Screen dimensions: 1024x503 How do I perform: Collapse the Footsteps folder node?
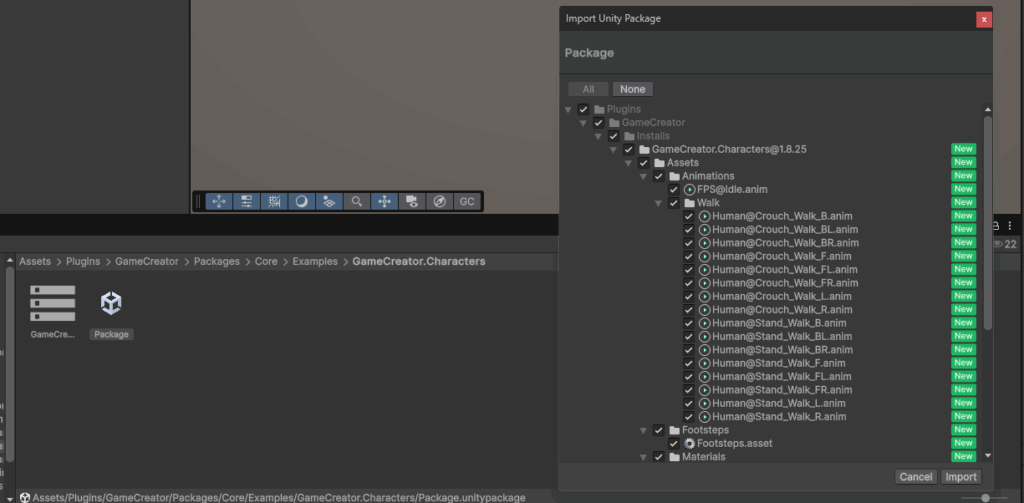click(x=643, y=430)
